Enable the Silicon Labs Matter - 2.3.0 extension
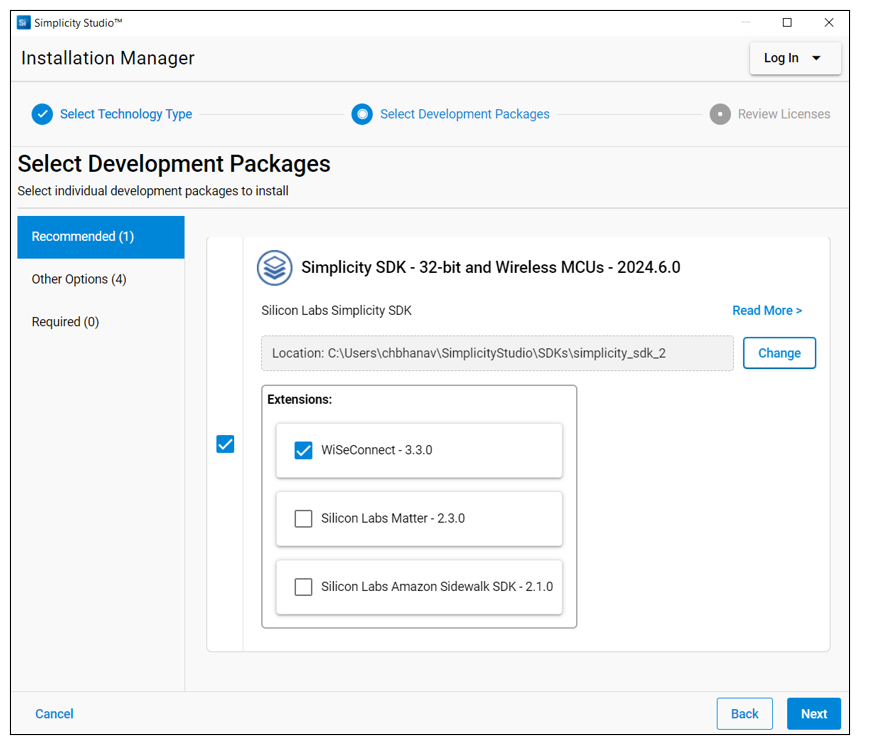875x743 pixels. point(303,518)
